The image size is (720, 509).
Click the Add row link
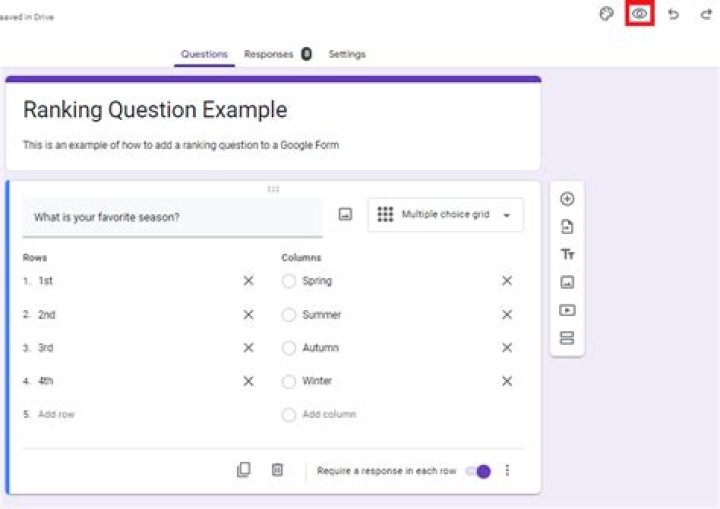(56, 414)
